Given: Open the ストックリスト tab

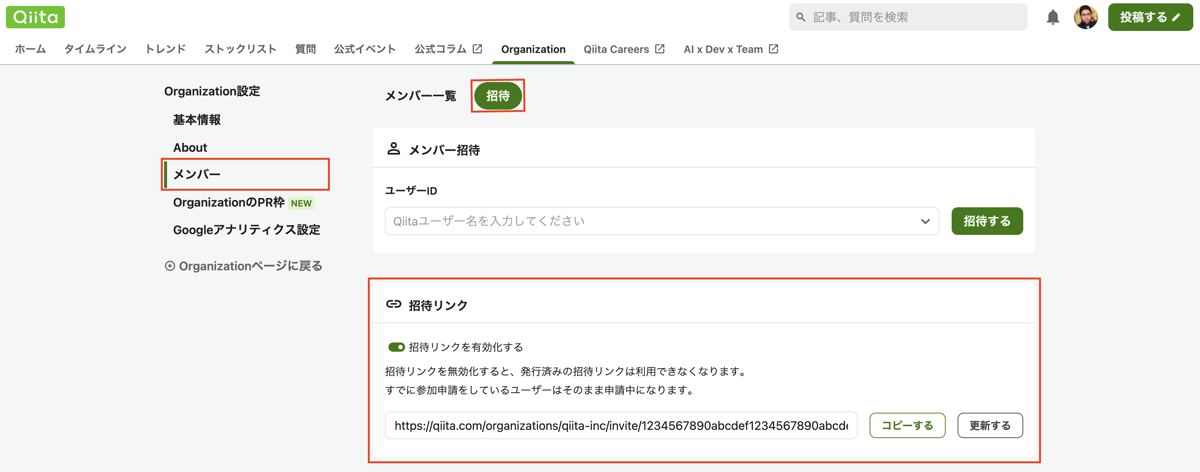Looking at the screenshot, I should 240,49.
